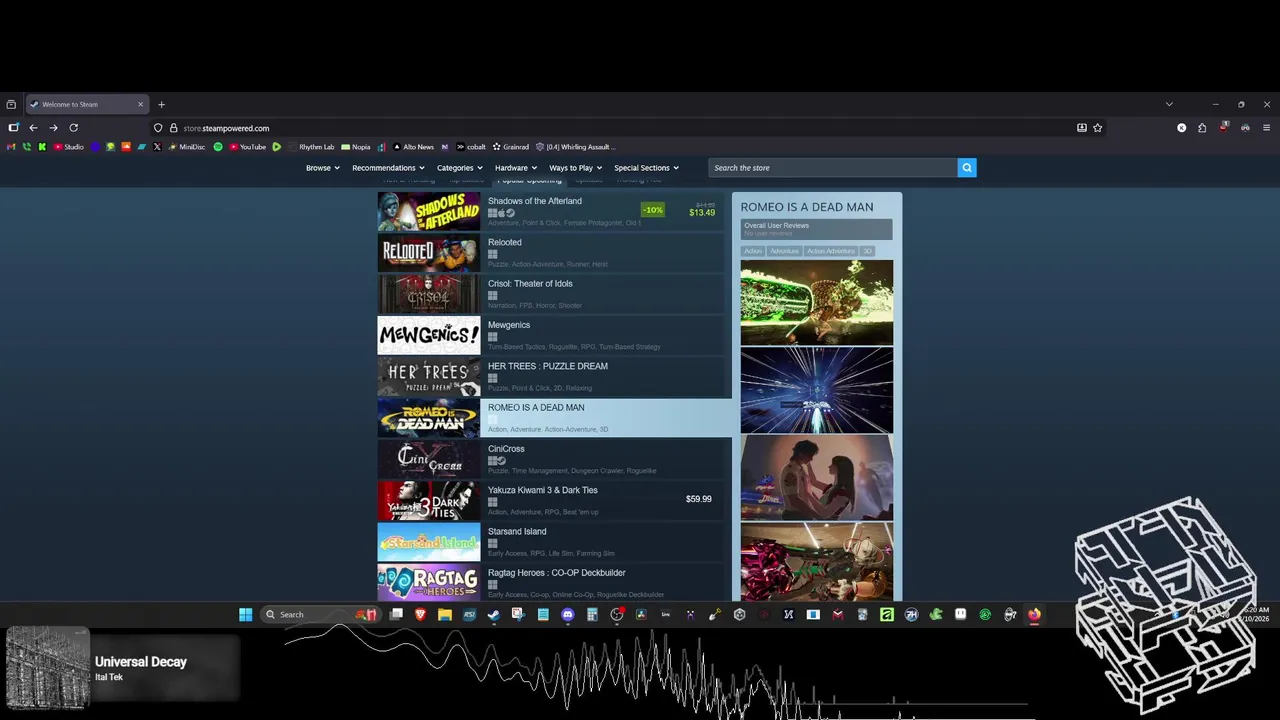The height and width of the screenshot is (720, 1280).
Task: Open the Firefox hamburger application menu
Action: (x=1266, y=128)
